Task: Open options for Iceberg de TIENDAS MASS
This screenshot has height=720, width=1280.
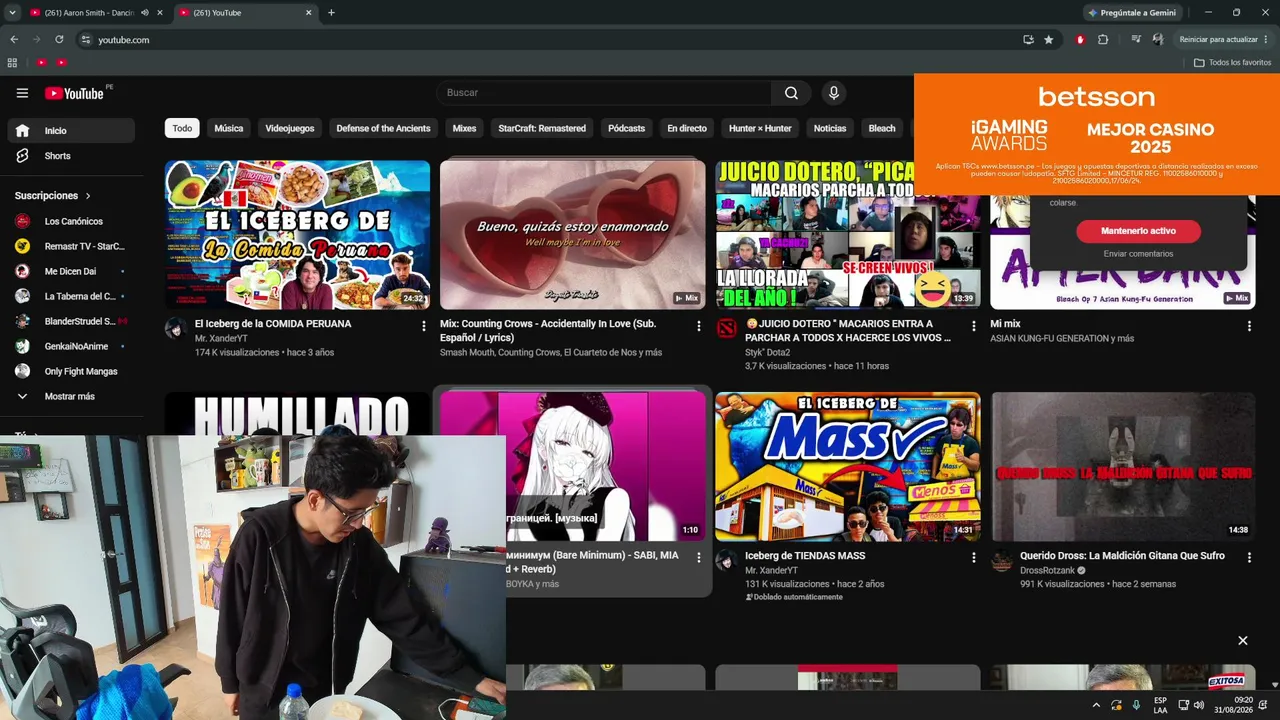Action: [x=974, y=558]
